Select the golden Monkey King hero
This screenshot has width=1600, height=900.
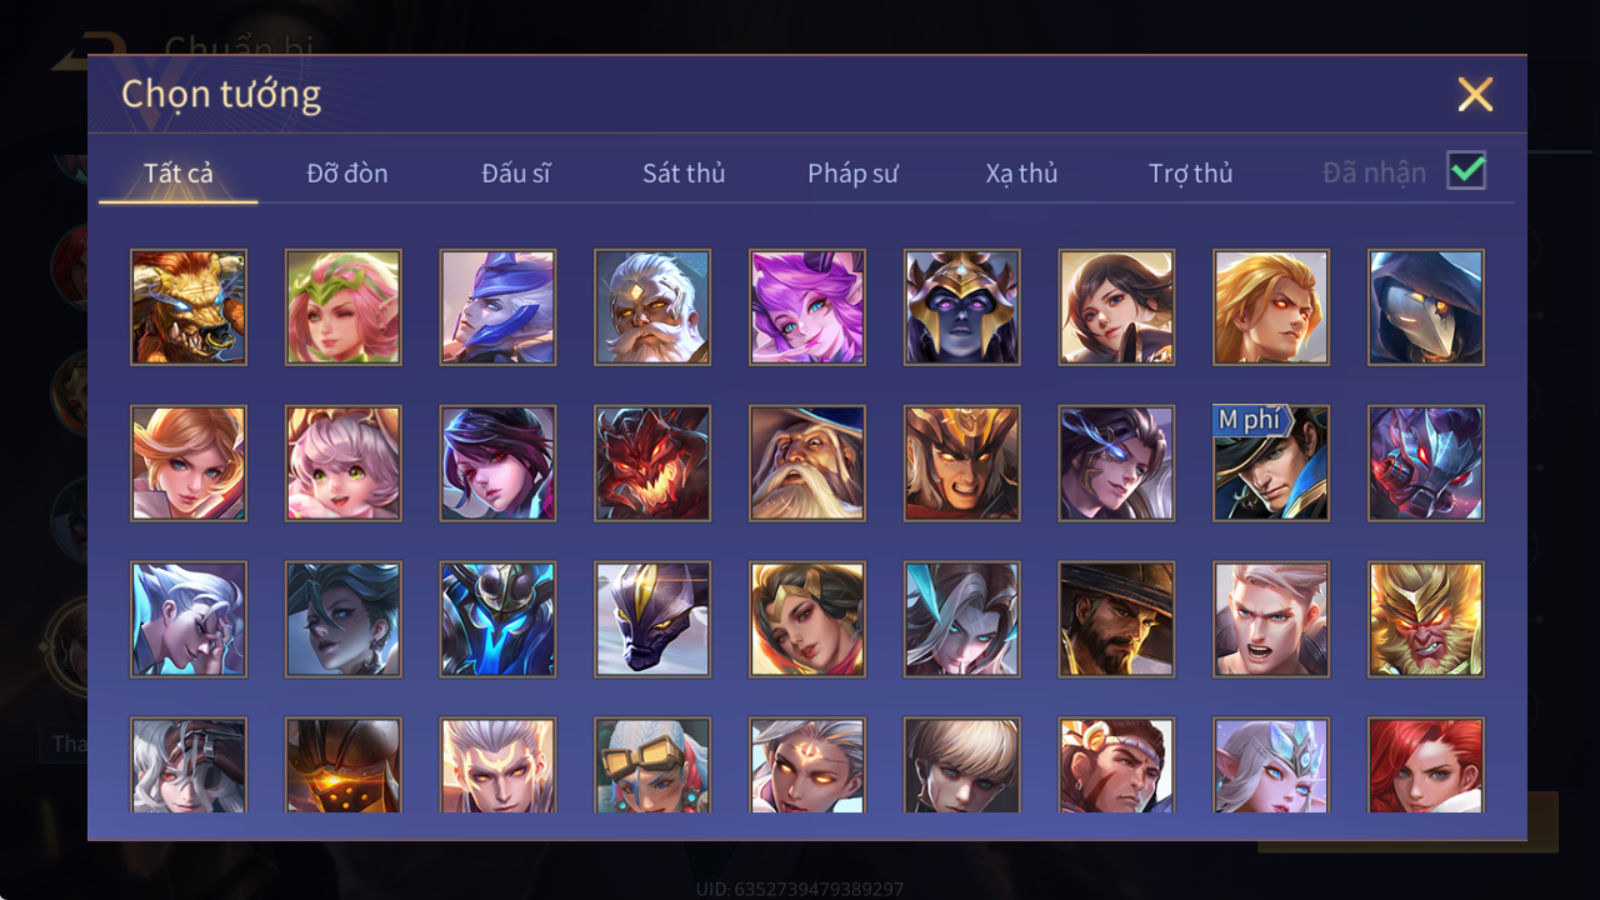pyautogui.click(x=1425, y=619)
